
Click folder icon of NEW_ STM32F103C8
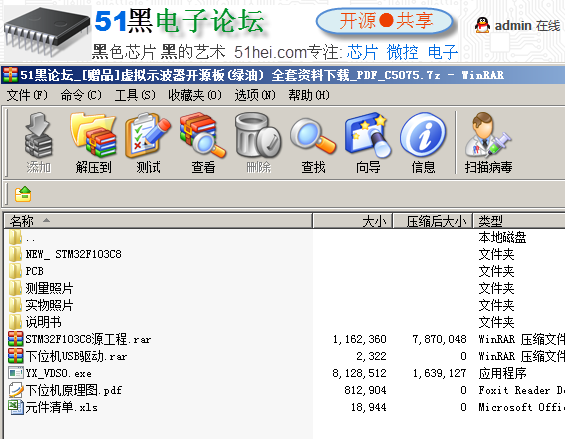click(15, 254)
